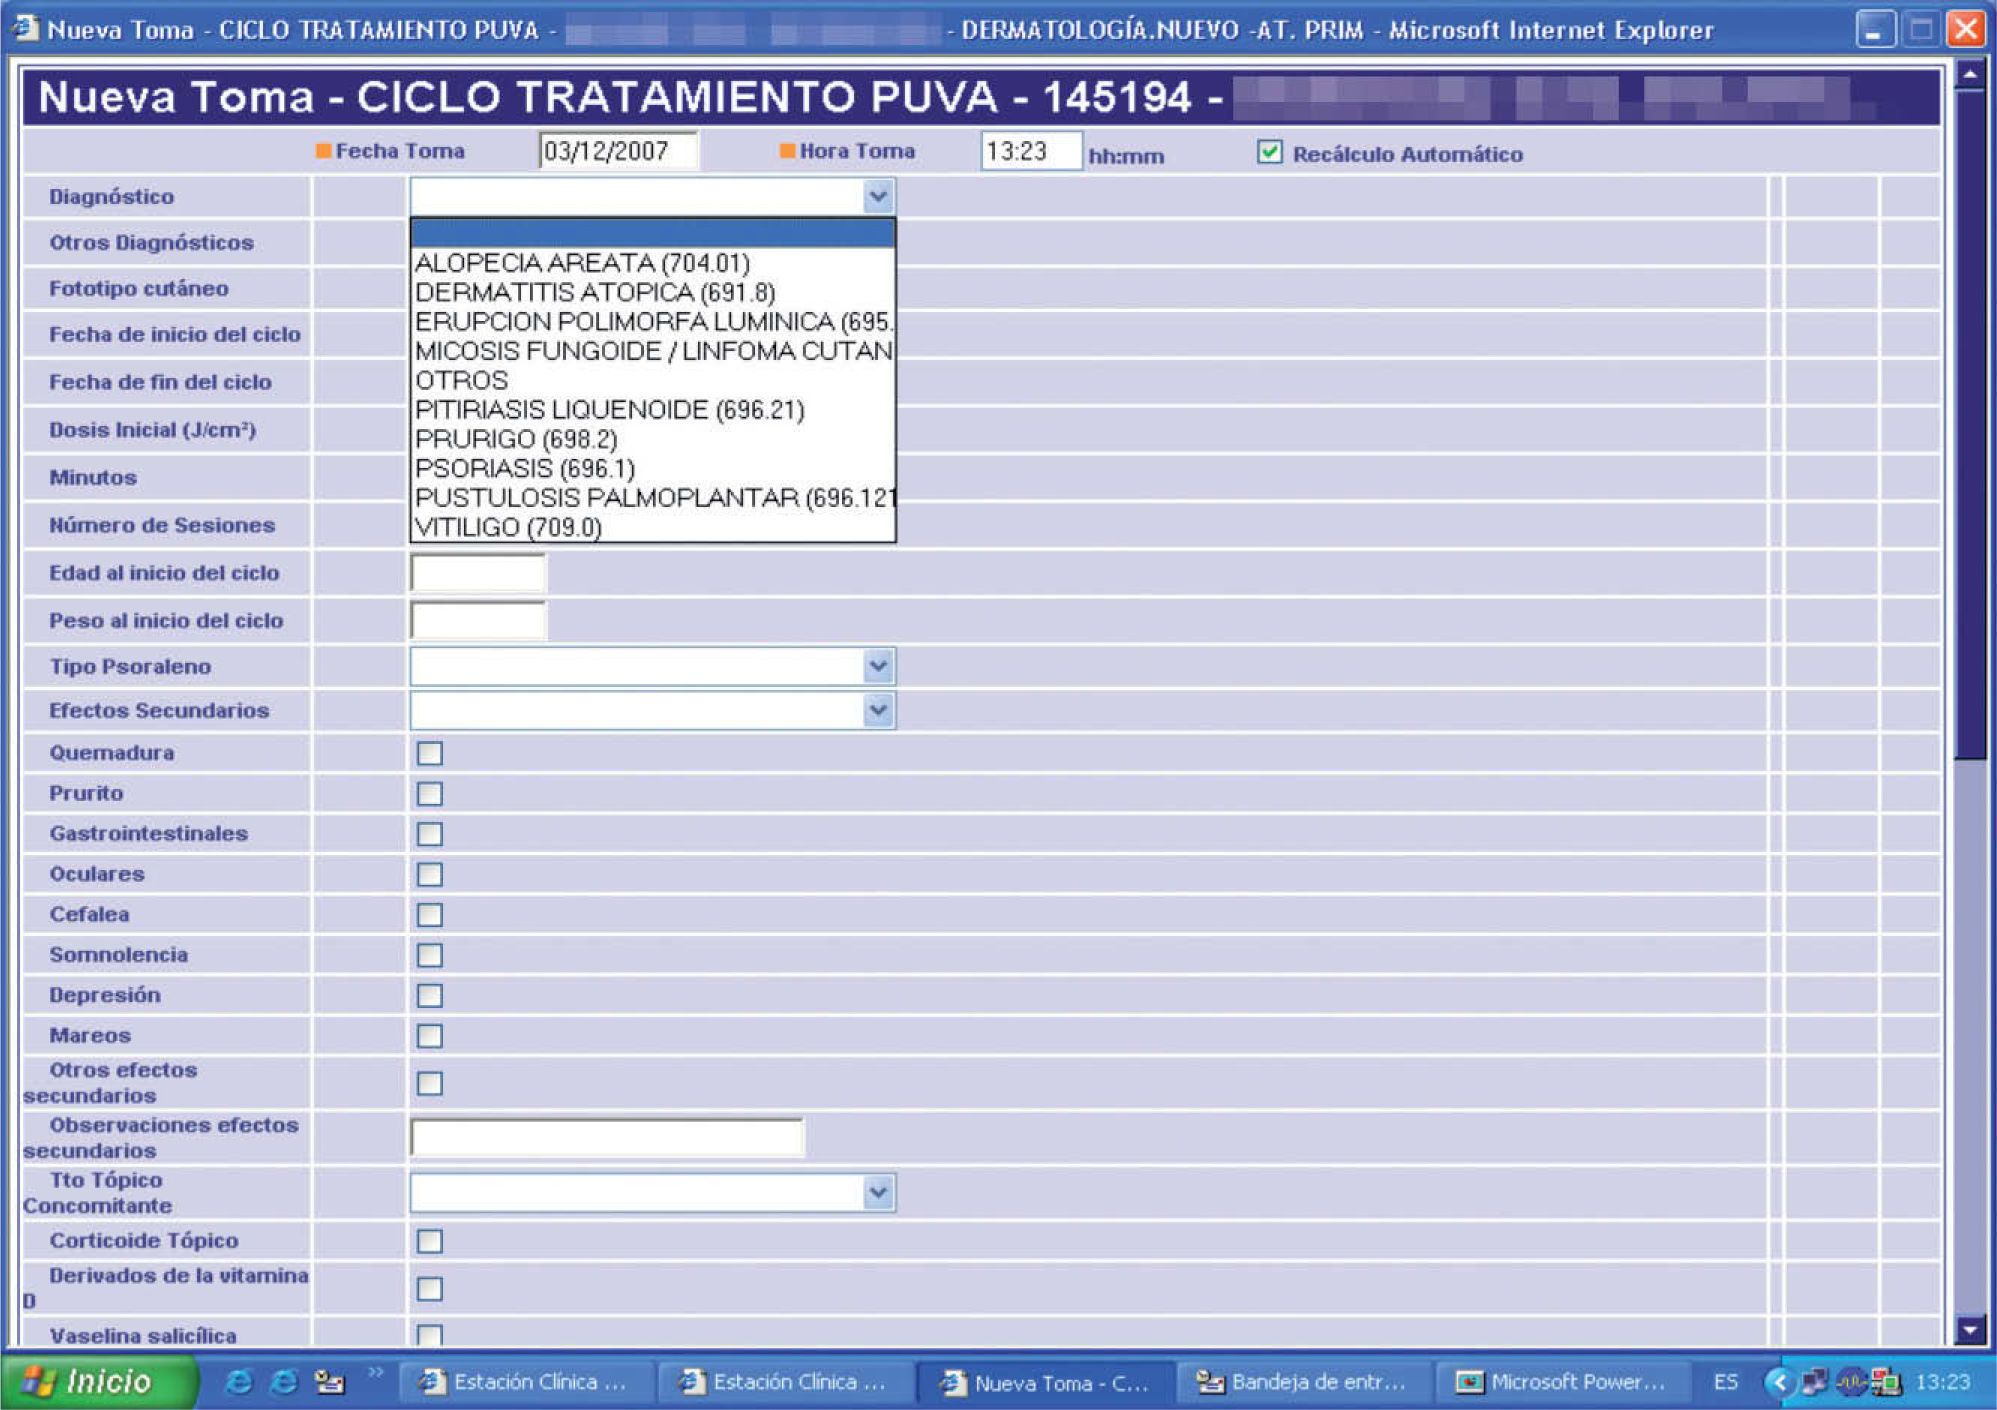
Task: Open Tto Tópico Concomitante dropdown
Action: pos(877,1192)
